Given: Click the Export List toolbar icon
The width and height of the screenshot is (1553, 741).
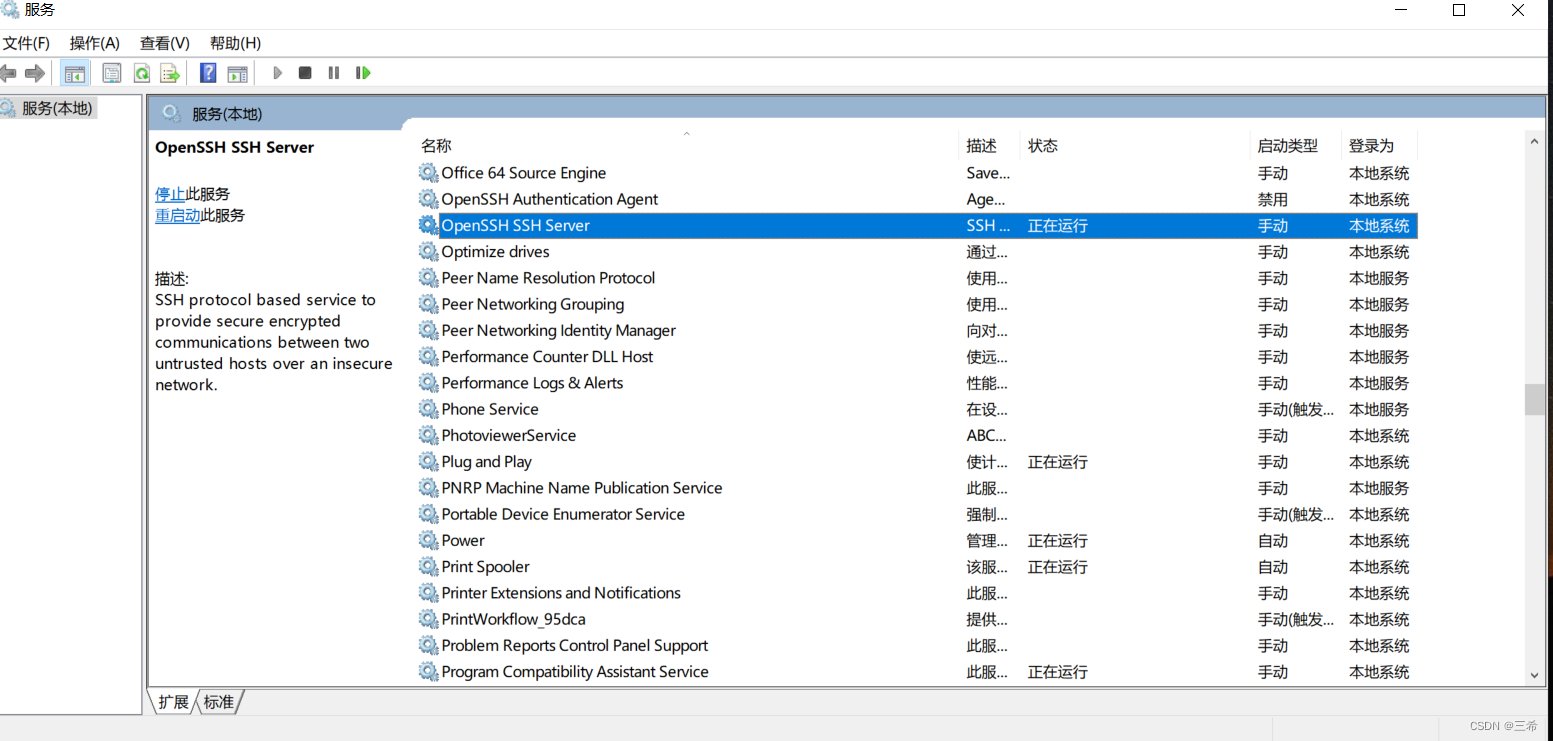Looking at the screenshot, I should tap(169, 72).
